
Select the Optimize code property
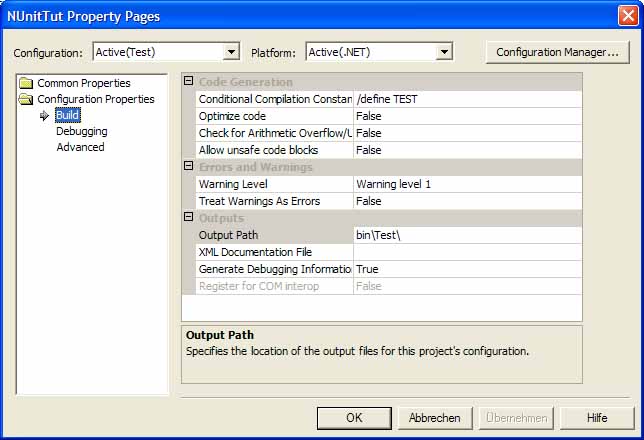pos(274,116)
